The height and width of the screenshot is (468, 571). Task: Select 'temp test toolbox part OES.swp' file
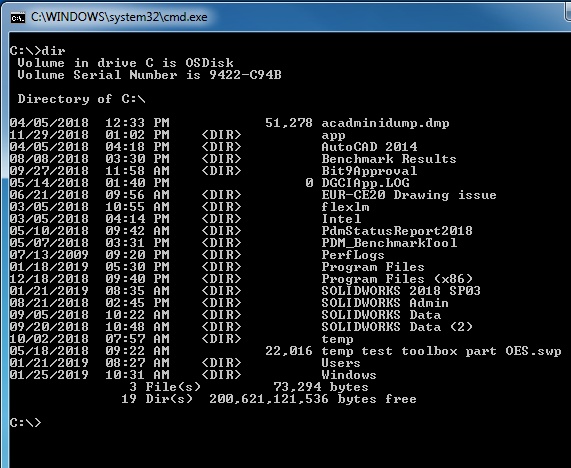coord(441,351)
